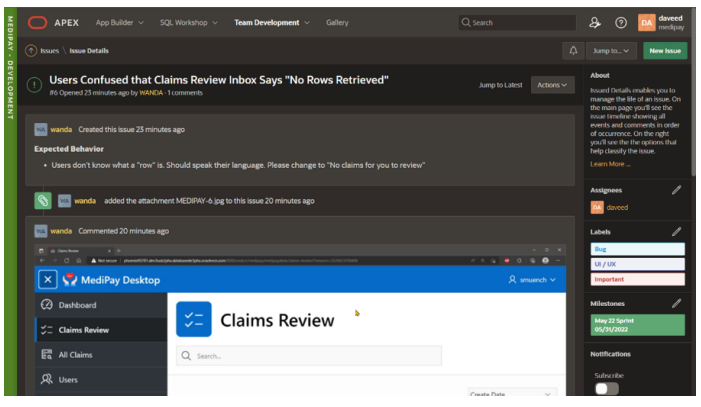Open the smuench user dropdown
701x407 pixels.
click(x=532, y=280)
